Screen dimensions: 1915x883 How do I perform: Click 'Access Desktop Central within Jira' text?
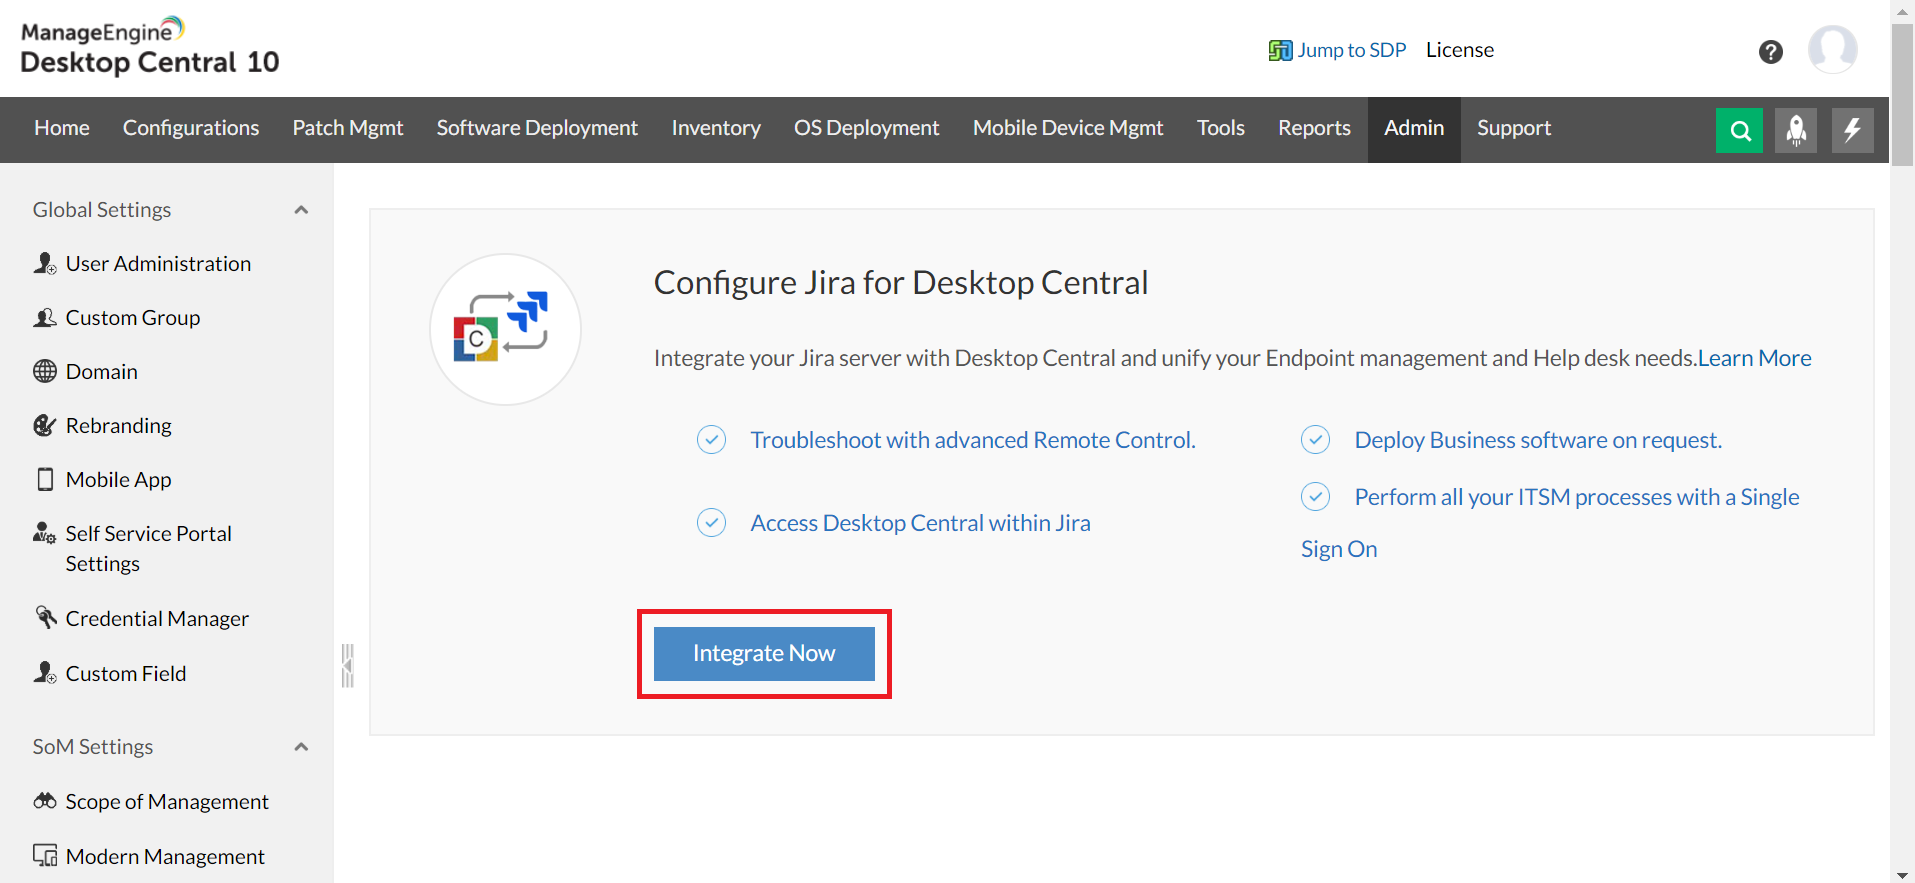pos(920,523)
